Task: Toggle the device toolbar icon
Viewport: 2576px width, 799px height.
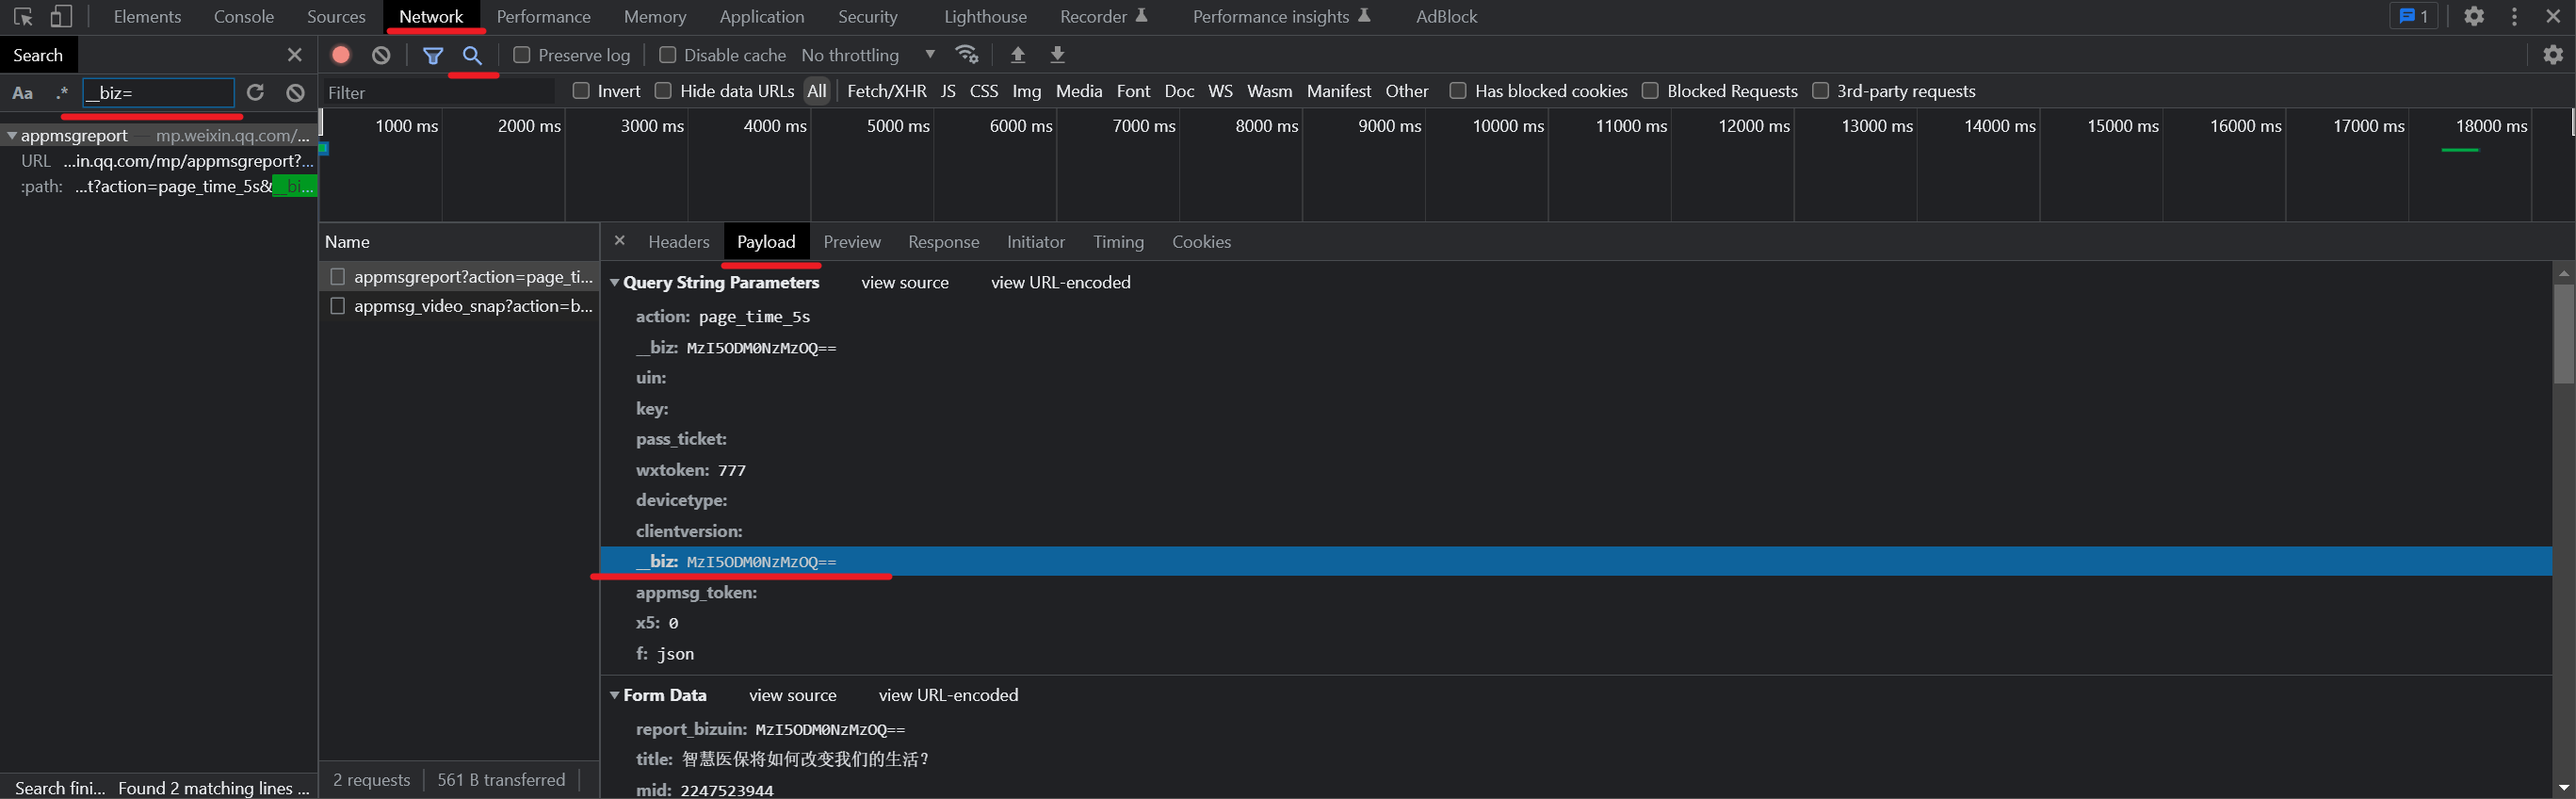Action: click(61, 17)
